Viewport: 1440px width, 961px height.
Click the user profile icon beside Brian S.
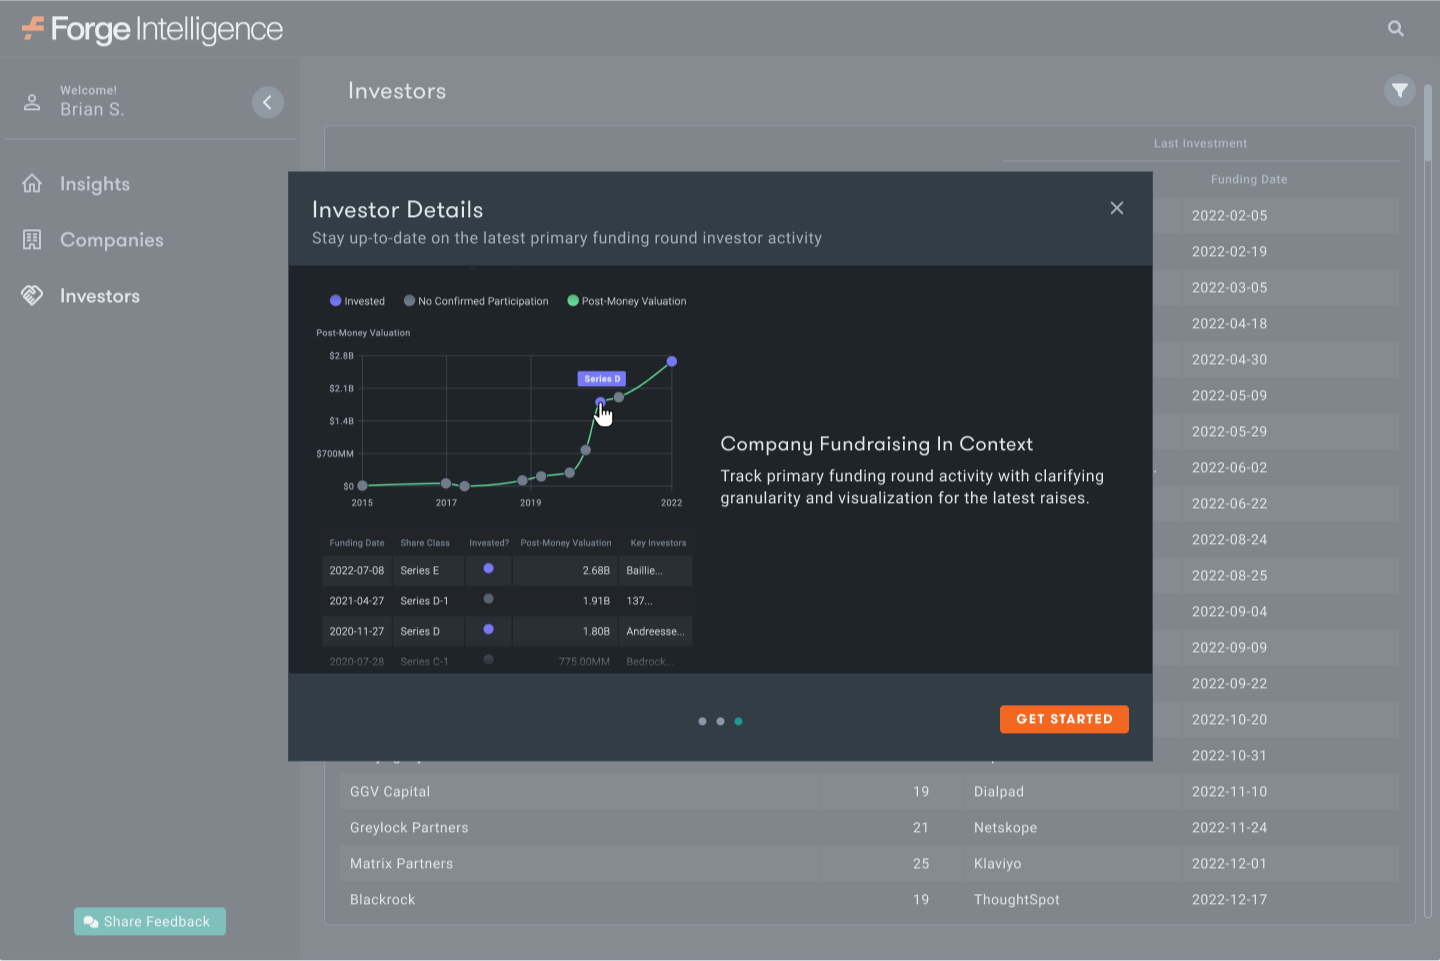point(31,100)
